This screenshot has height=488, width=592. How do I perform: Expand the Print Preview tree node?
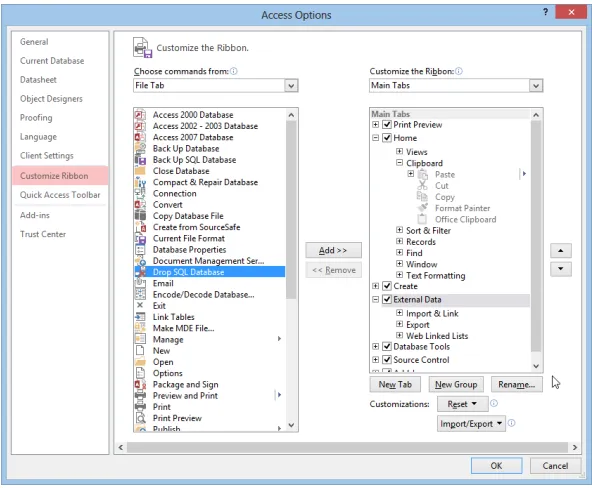pos(375,125)
